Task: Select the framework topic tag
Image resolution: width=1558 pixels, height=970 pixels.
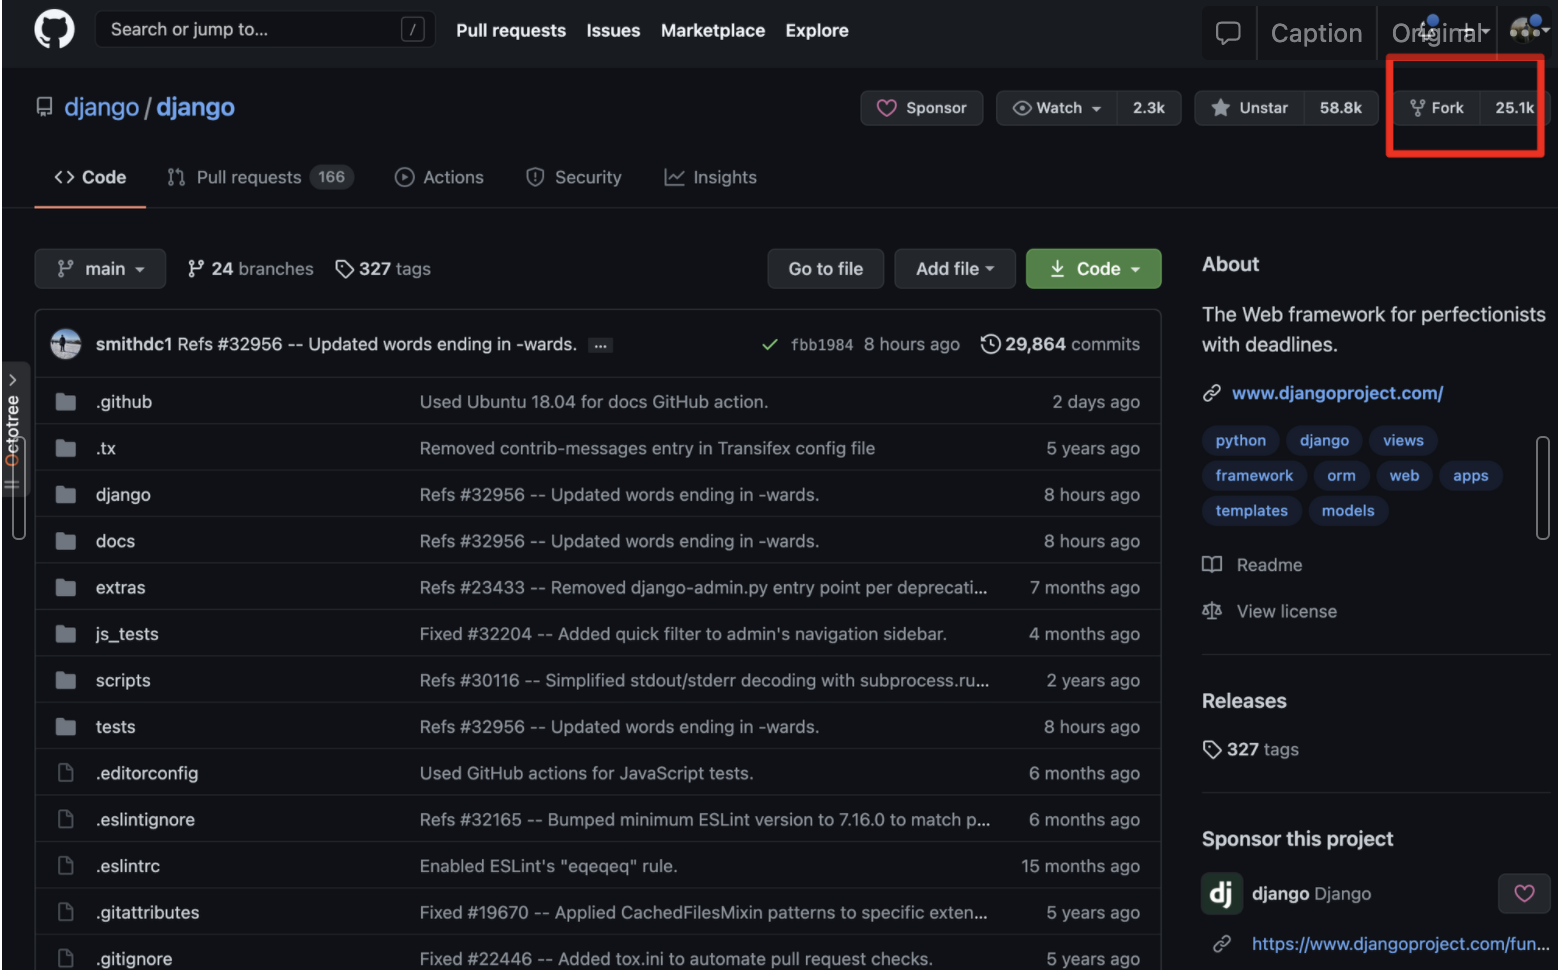Action: click(1254, 476)
